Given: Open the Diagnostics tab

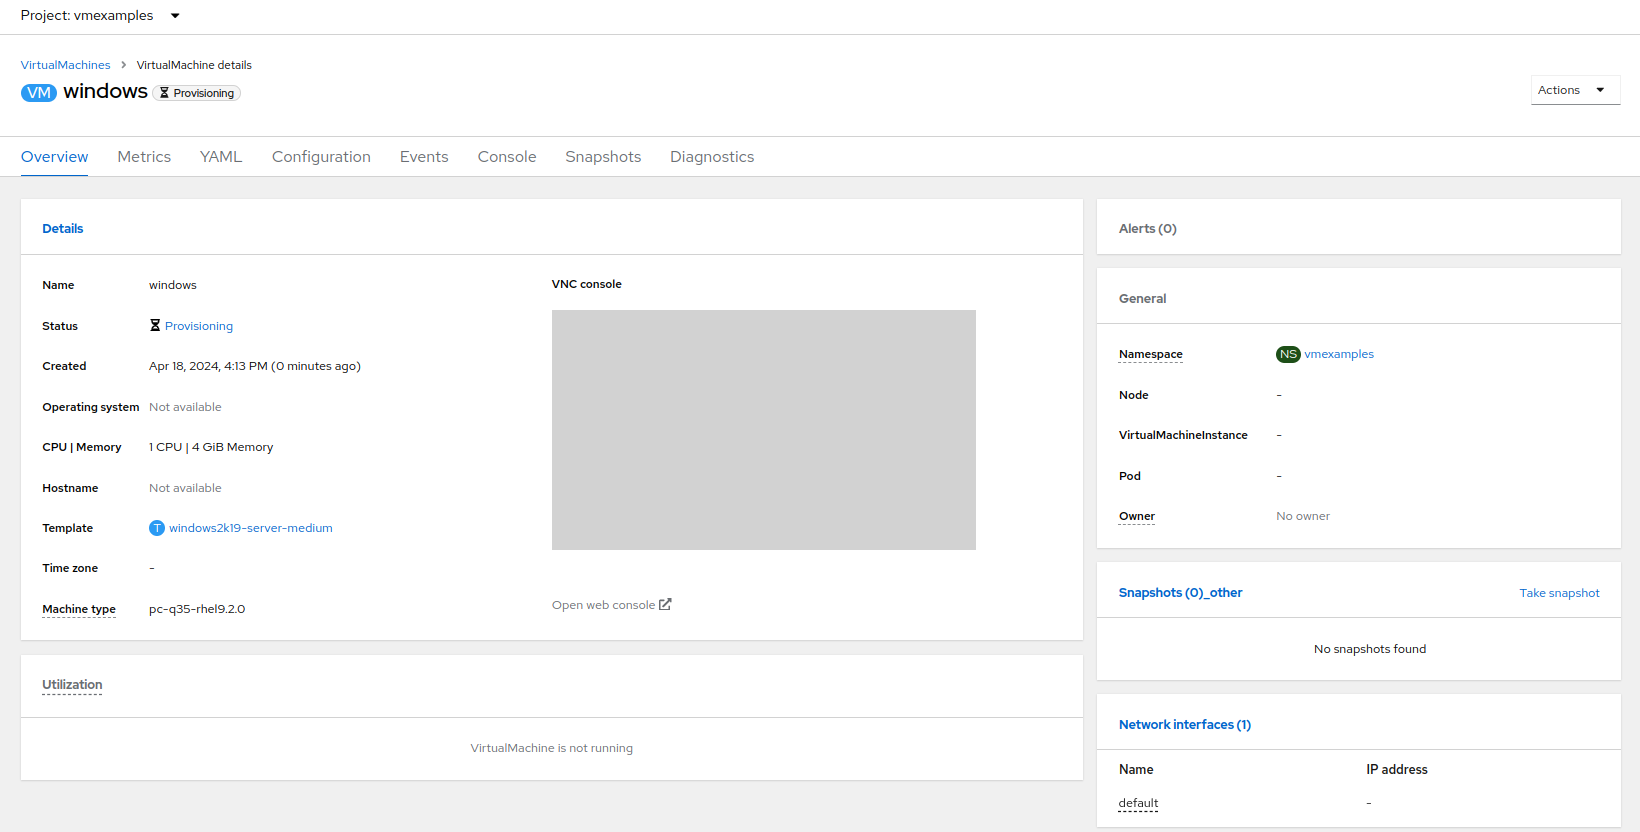Looking at the screenshot, I should coord(712,157).
